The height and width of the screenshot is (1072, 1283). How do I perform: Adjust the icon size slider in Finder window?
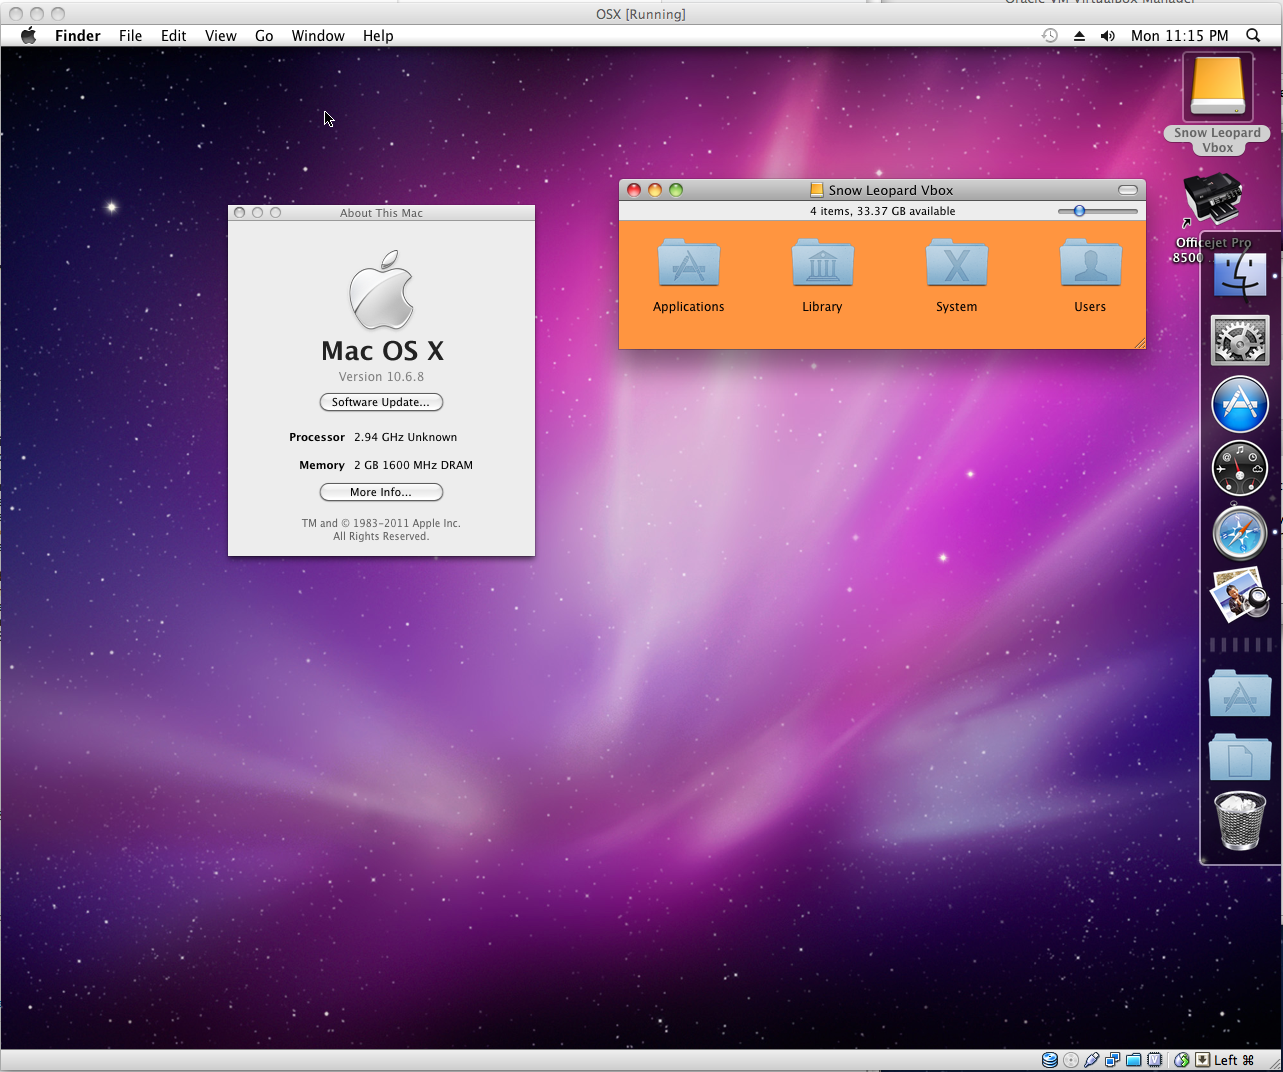tap(1080, 211)
